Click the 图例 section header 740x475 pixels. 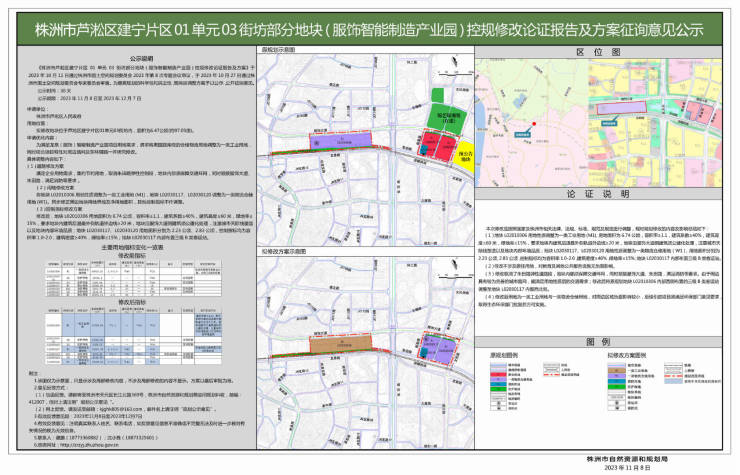pyautogui.click(x=598, y=342)
